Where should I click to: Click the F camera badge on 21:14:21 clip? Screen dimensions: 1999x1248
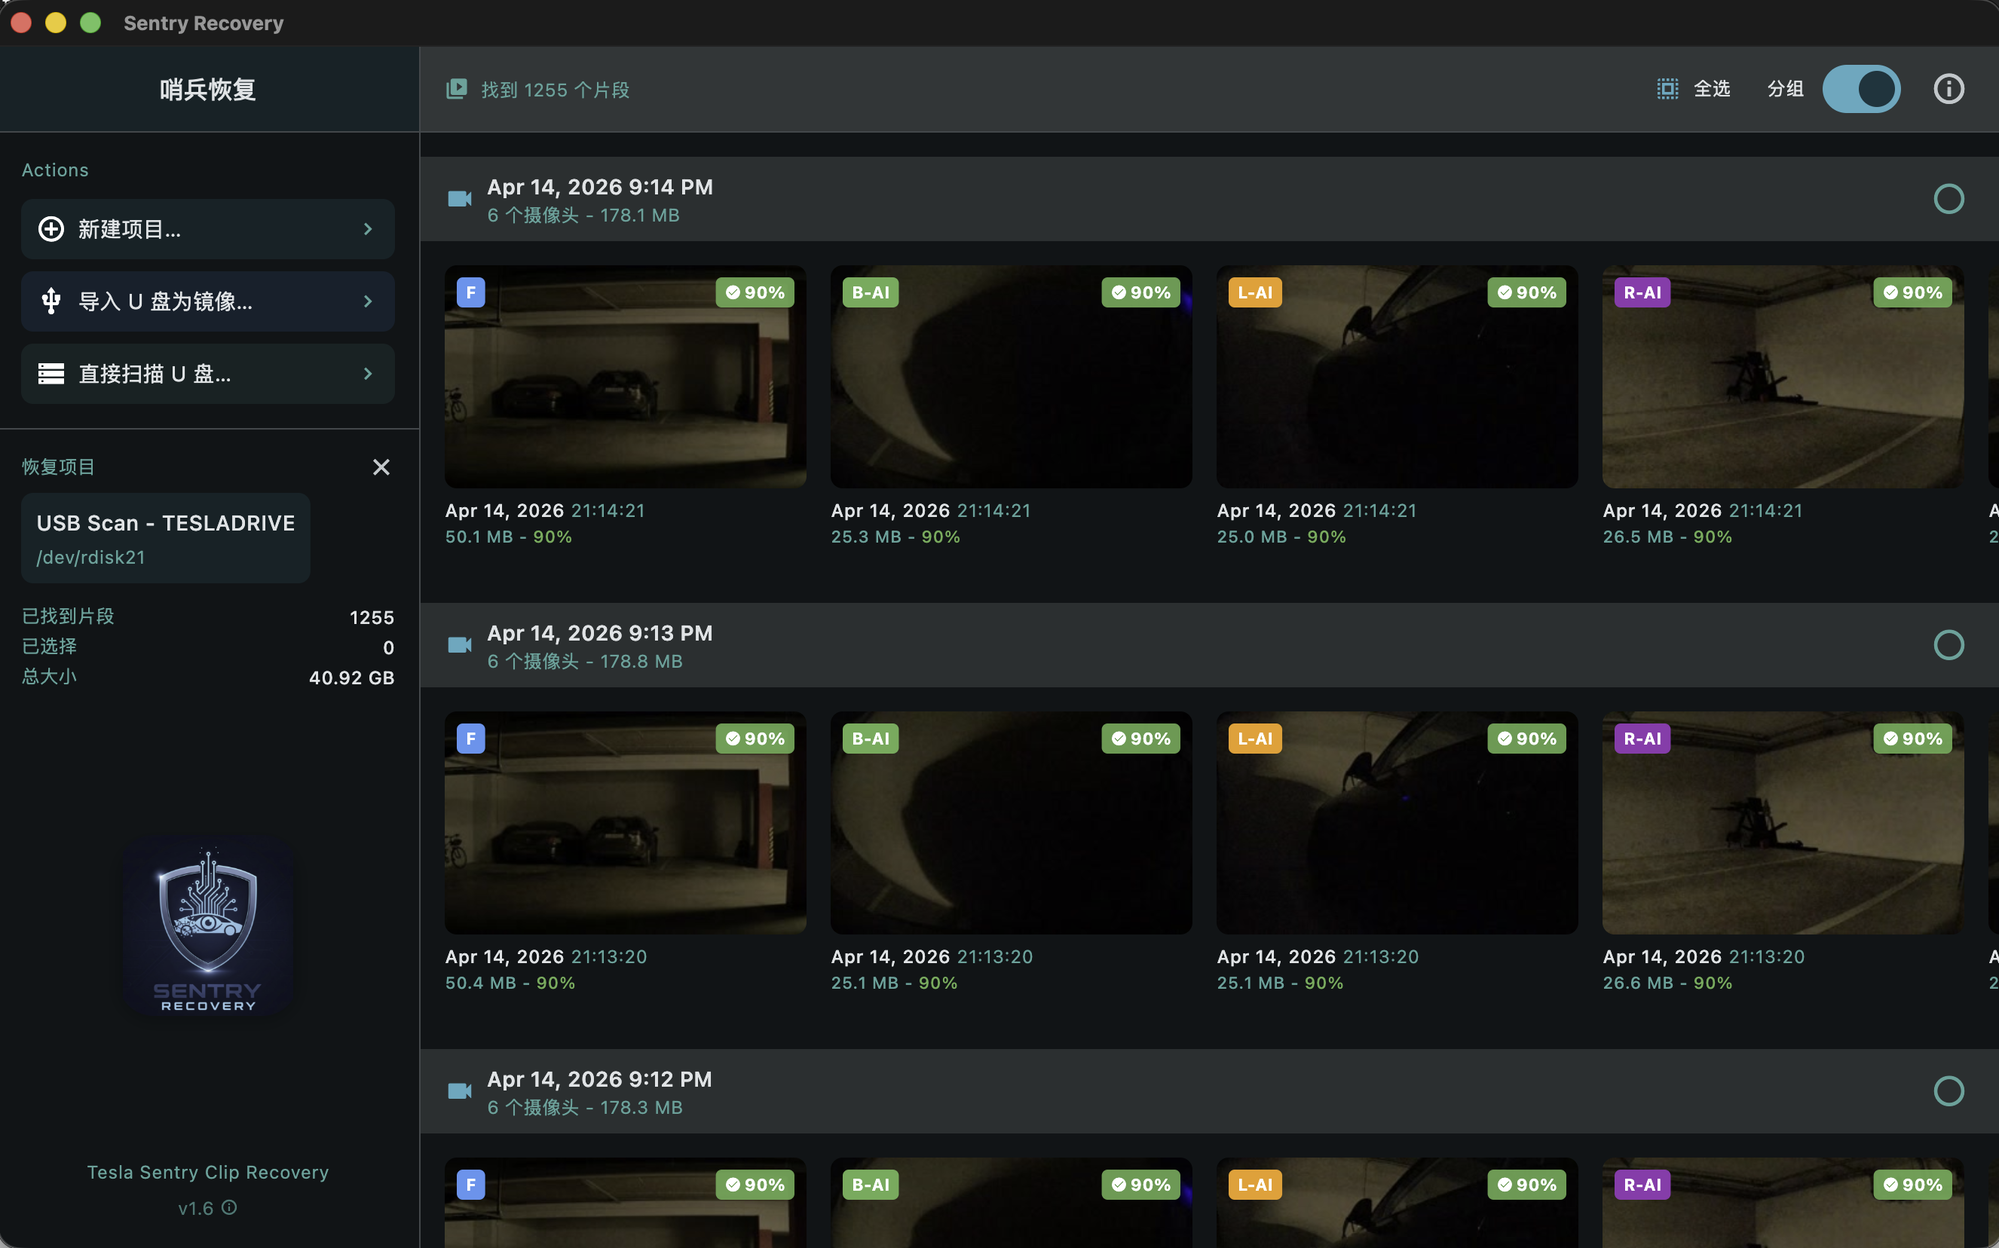(471, 292)
